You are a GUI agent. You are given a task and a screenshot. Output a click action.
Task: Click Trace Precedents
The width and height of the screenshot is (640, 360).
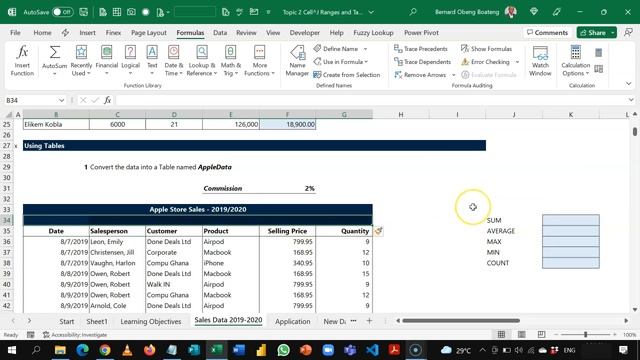(x=420, y=49)
